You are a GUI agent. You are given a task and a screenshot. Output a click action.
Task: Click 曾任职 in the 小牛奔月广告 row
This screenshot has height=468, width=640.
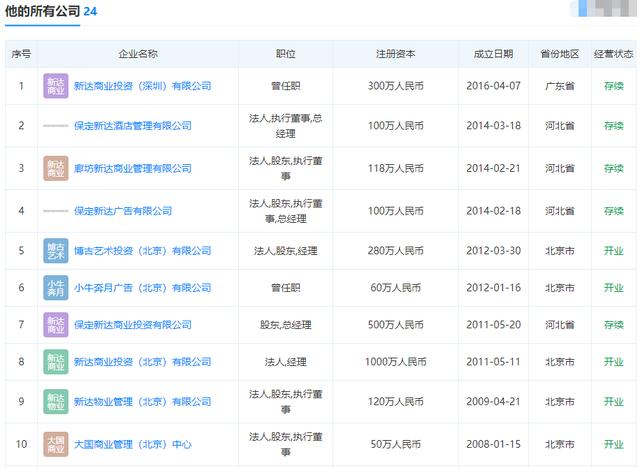tap(286, 288)
